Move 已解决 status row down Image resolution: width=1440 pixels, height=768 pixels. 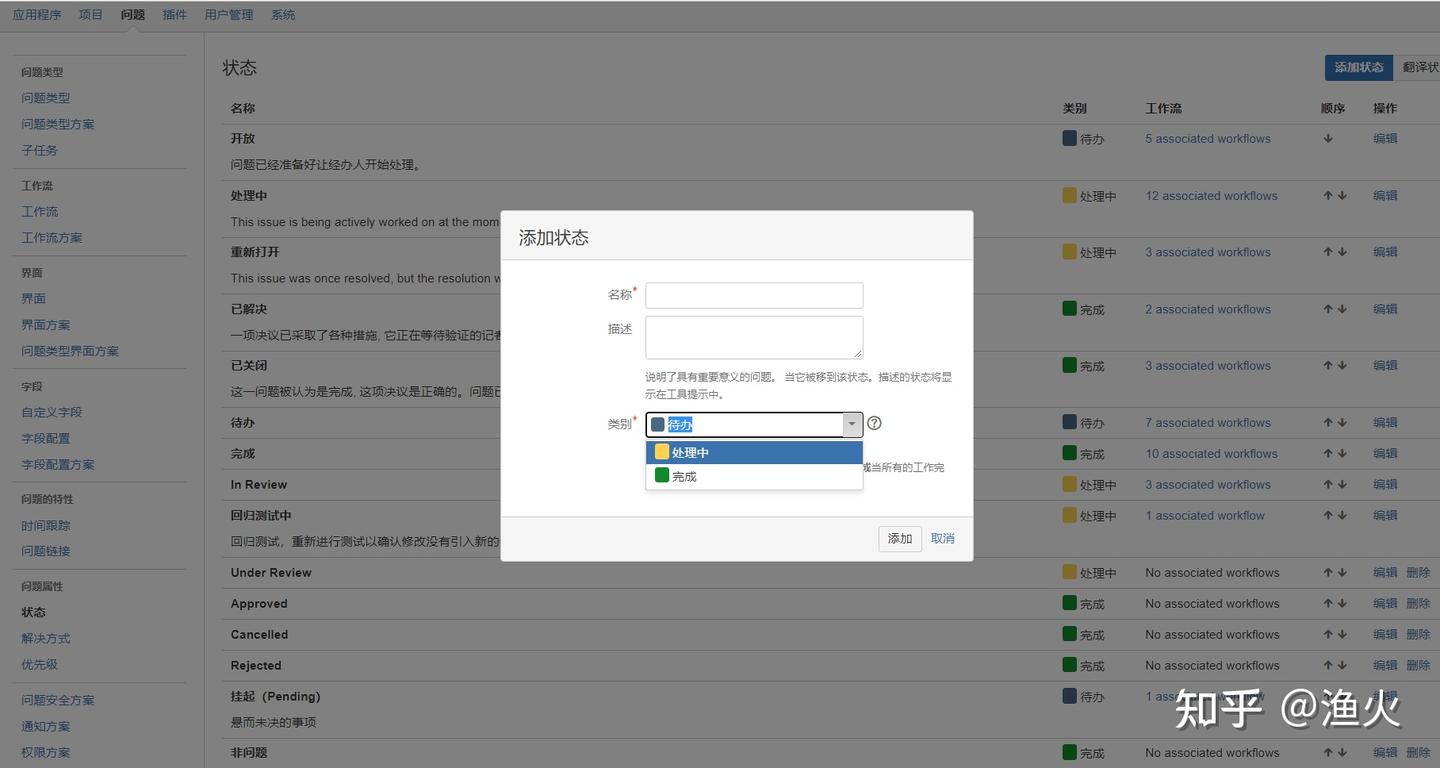[1342, 309]
